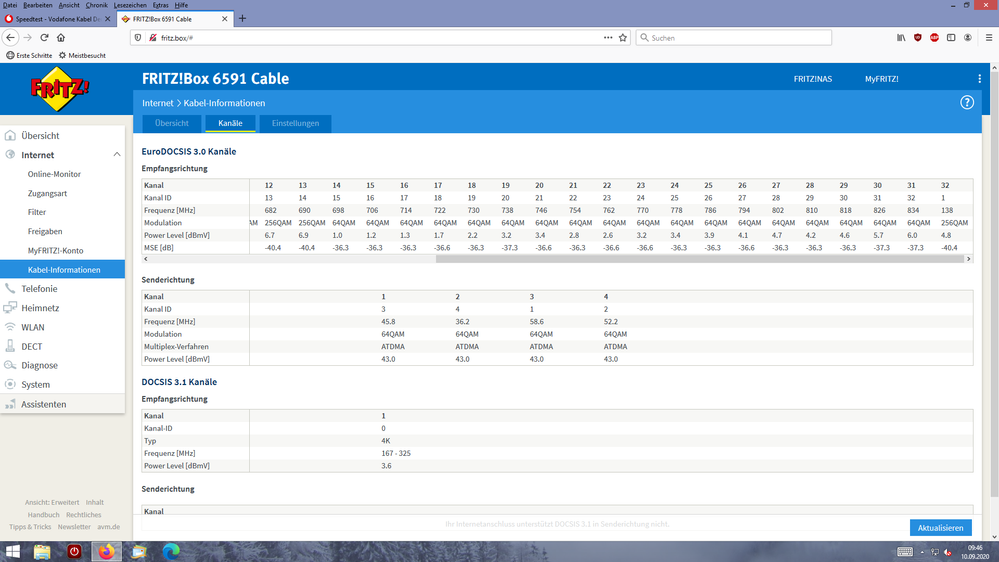Viewport: 999px width, 562px height.
Task: Open the Handbuch footer link
Action: click(x=43, y=515)
